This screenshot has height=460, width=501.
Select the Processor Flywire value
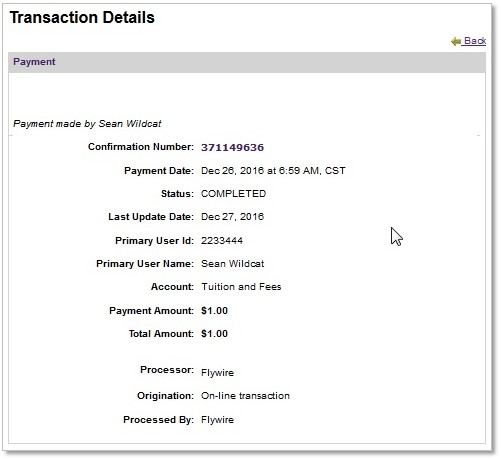[217, 373]
